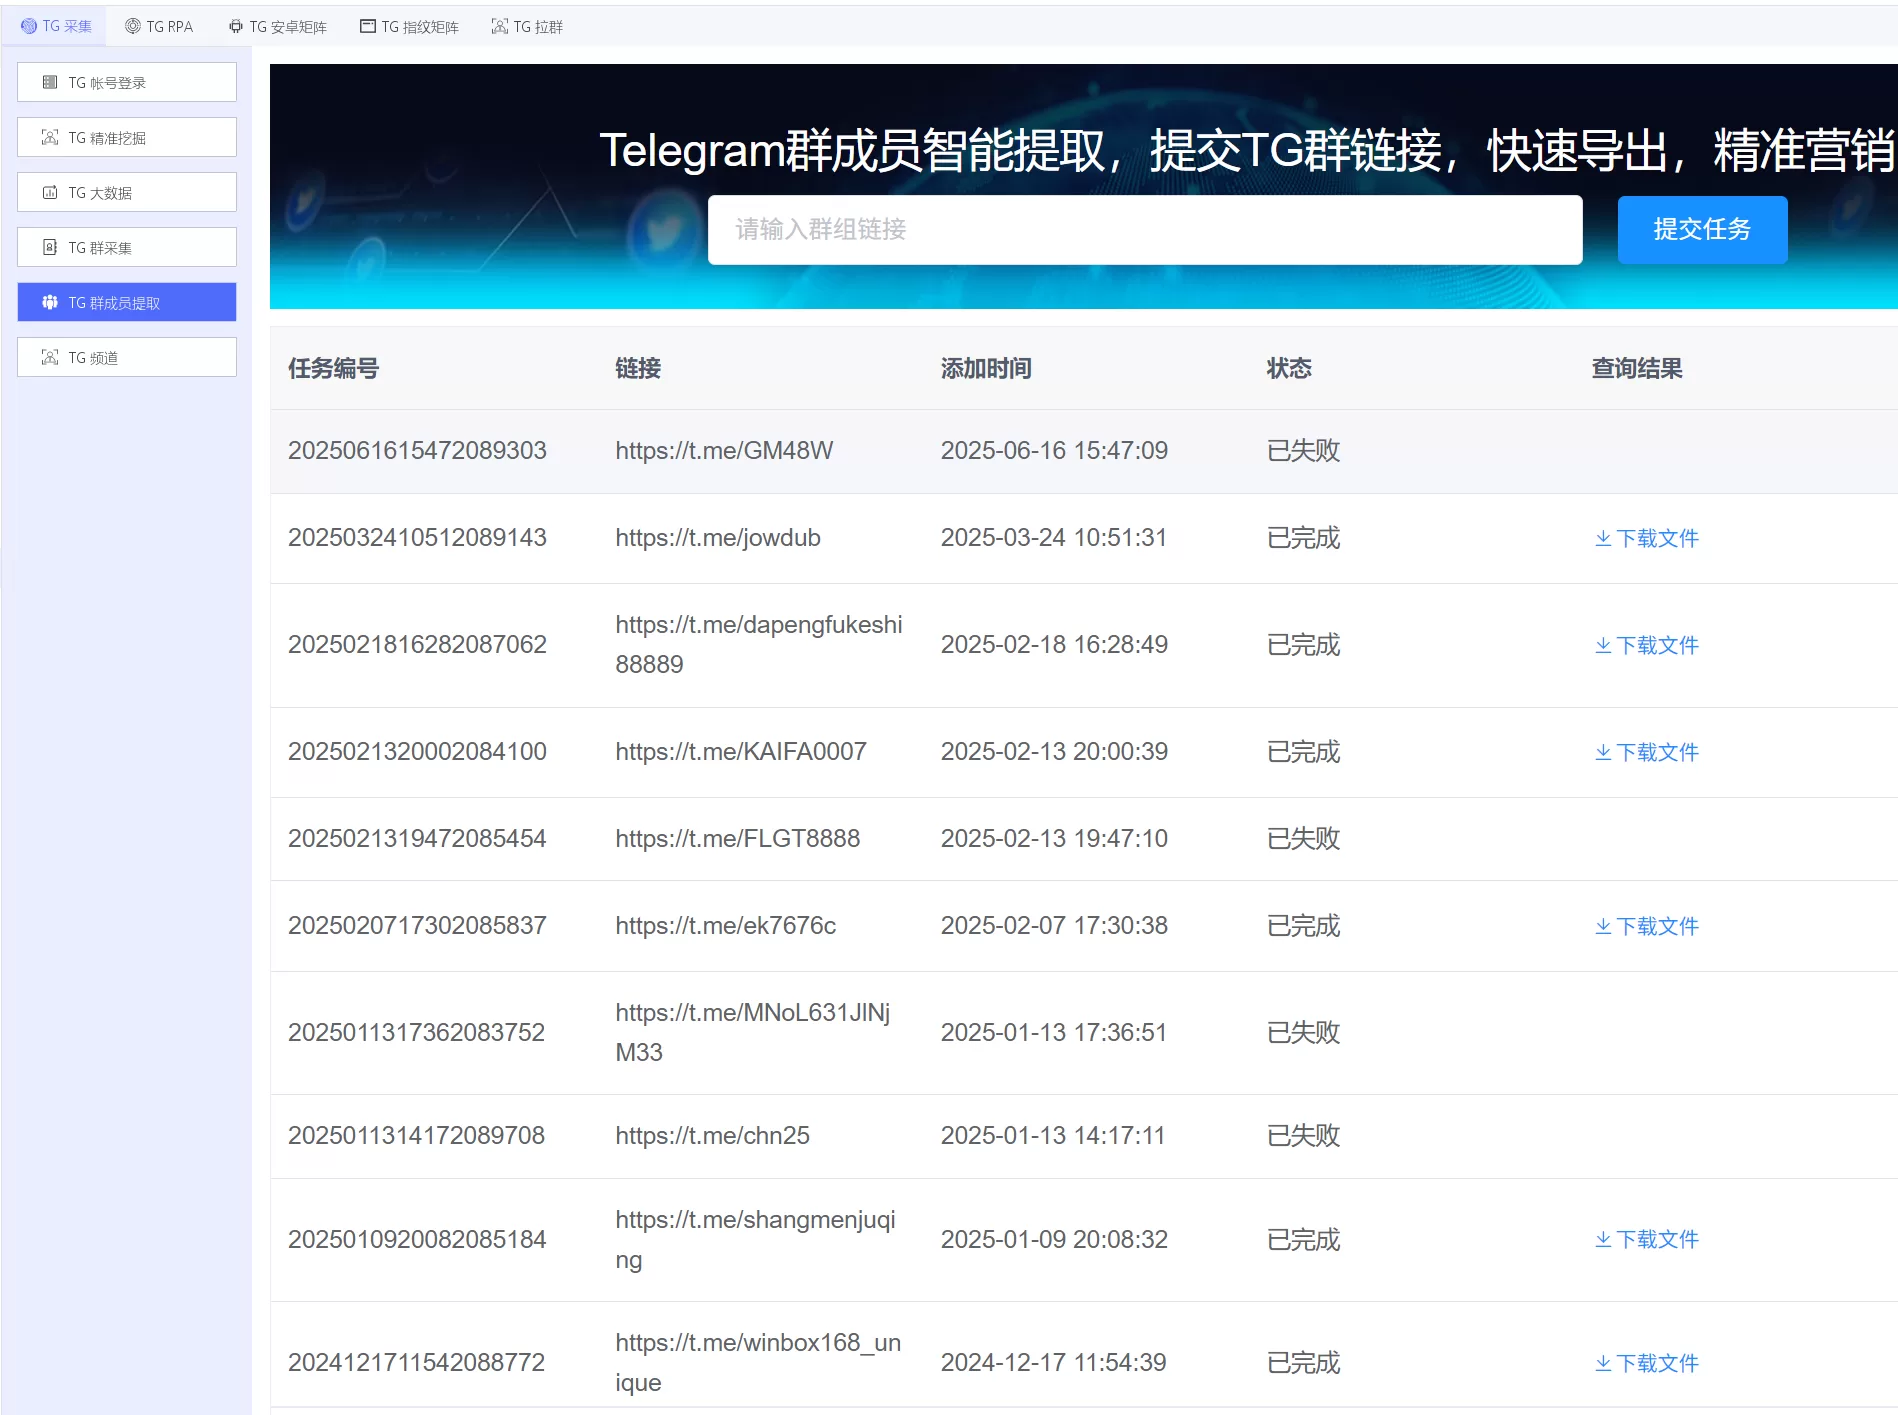The width and height of the screenshot is (1898, 1415).
Task: Open TG 大数据 in sidebar
Action: [127, 192]
